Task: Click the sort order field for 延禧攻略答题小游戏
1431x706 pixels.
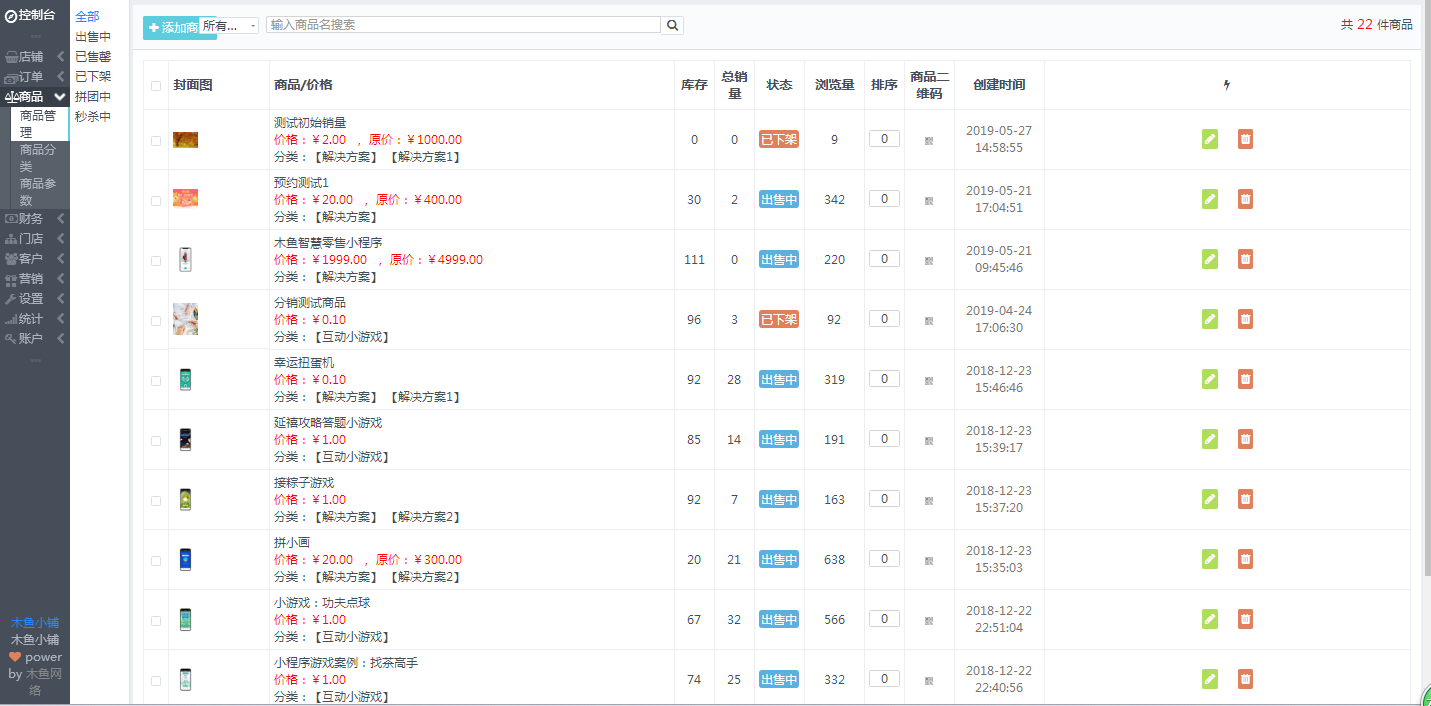Action: click(x=884, y=439)
